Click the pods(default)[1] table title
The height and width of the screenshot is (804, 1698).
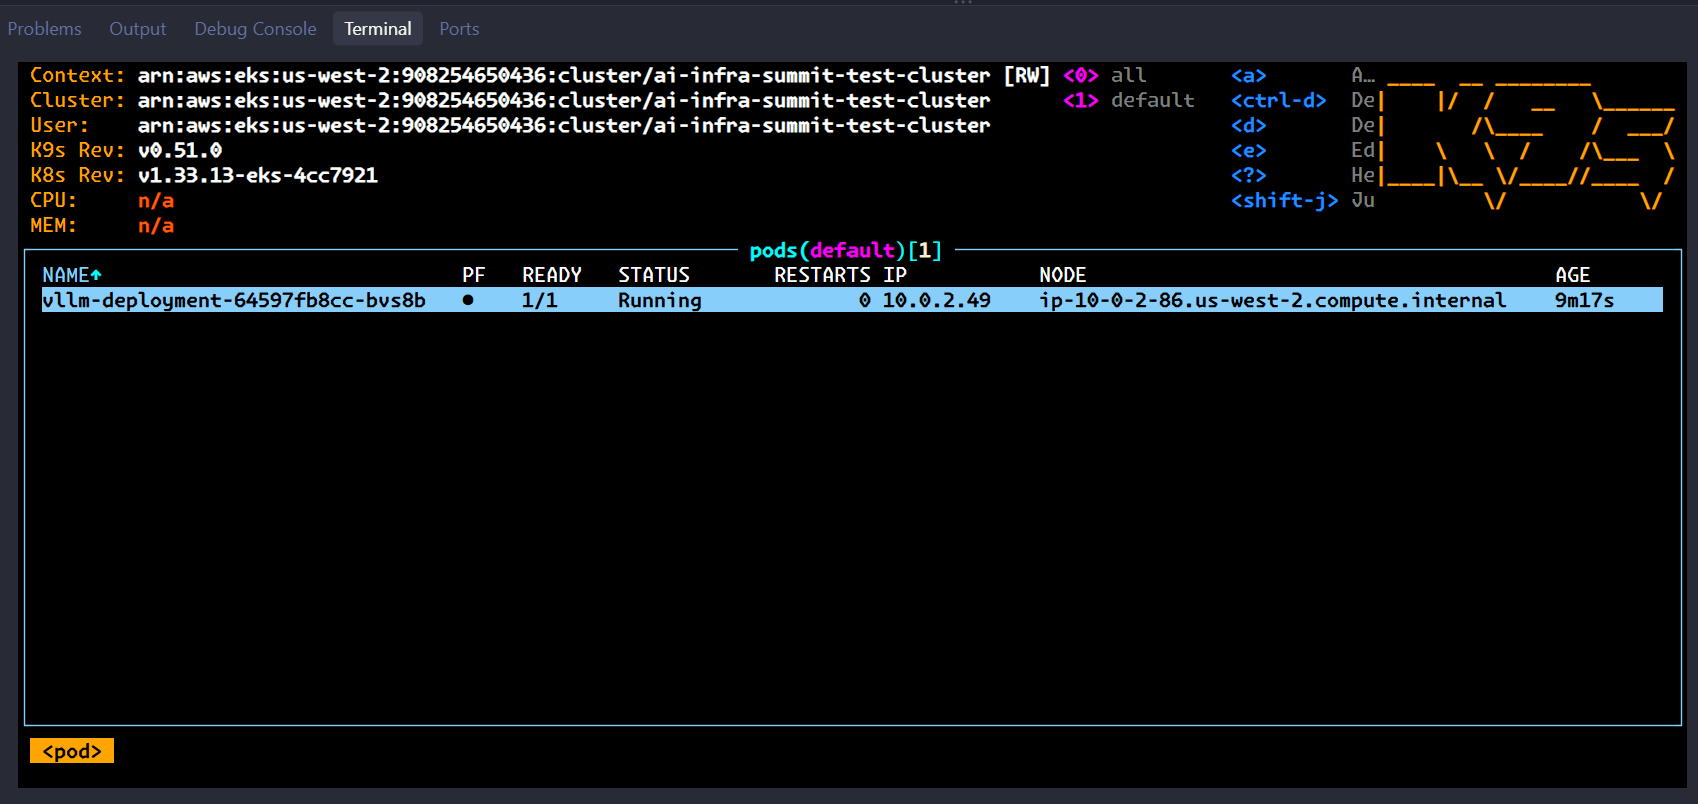coord(846,250)
